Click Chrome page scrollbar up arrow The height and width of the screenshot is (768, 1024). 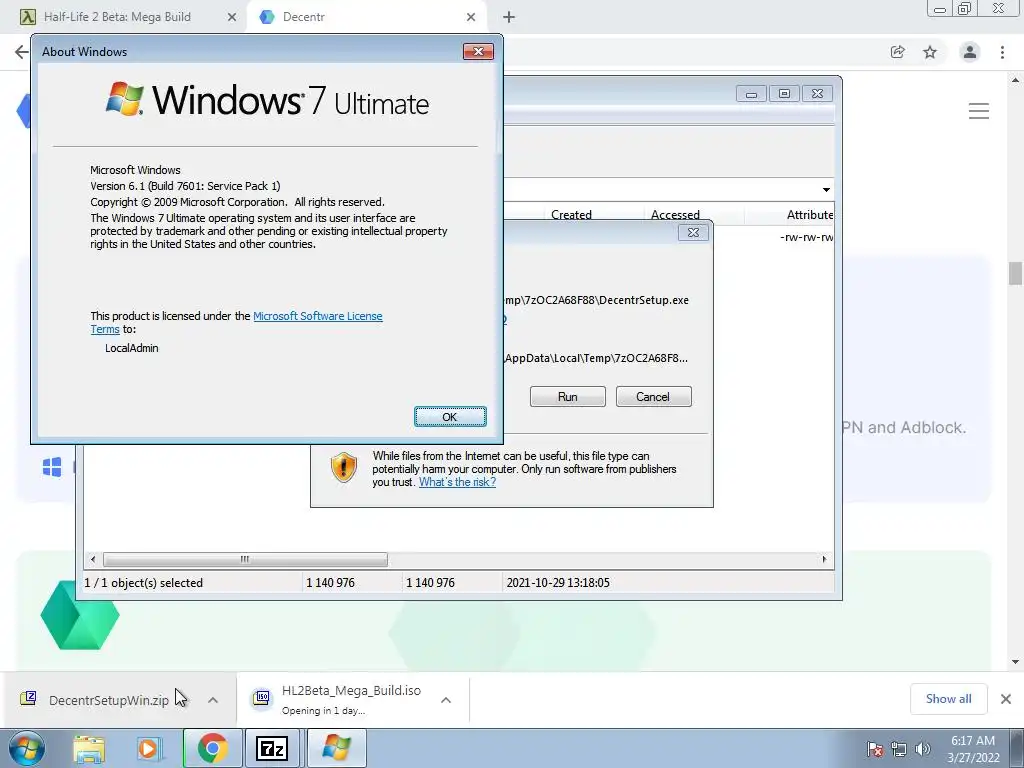(1015, 80)
